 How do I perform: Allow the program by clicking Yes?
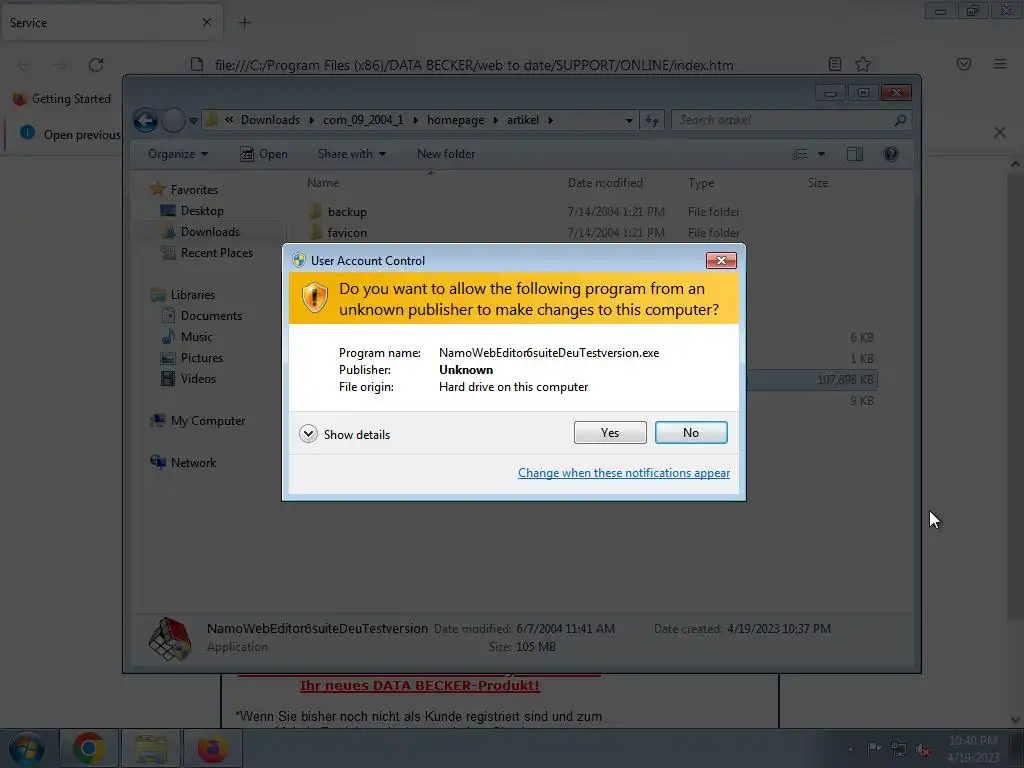coord(609,432)
